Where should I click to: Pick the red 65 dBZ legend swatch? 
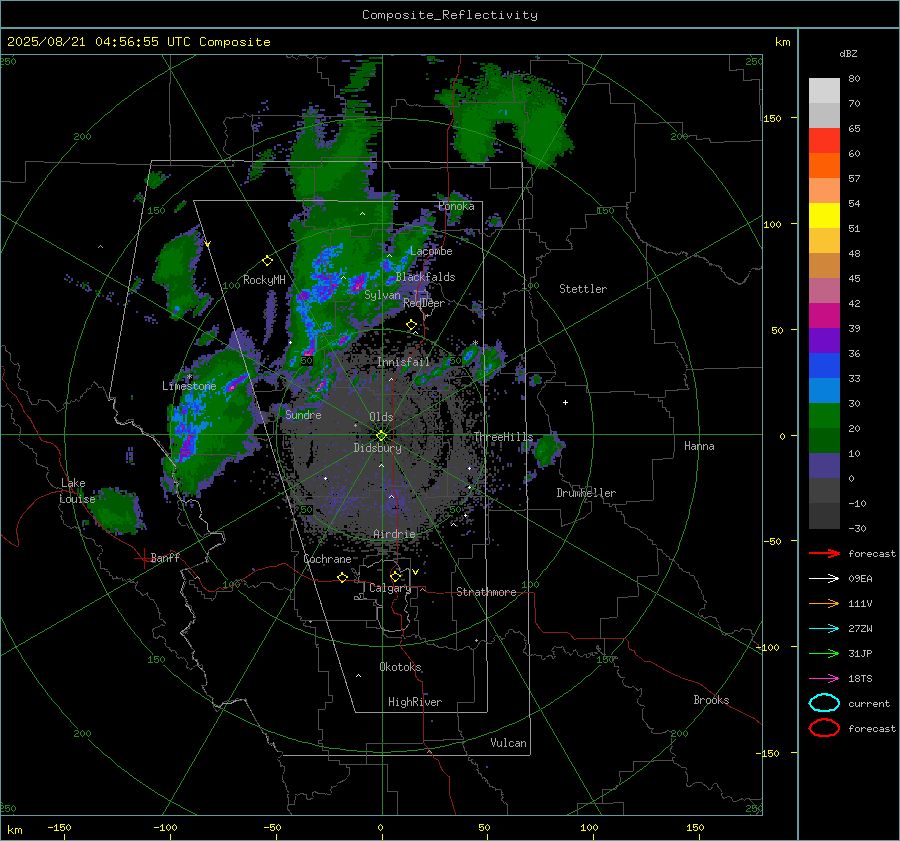[824, 140]
